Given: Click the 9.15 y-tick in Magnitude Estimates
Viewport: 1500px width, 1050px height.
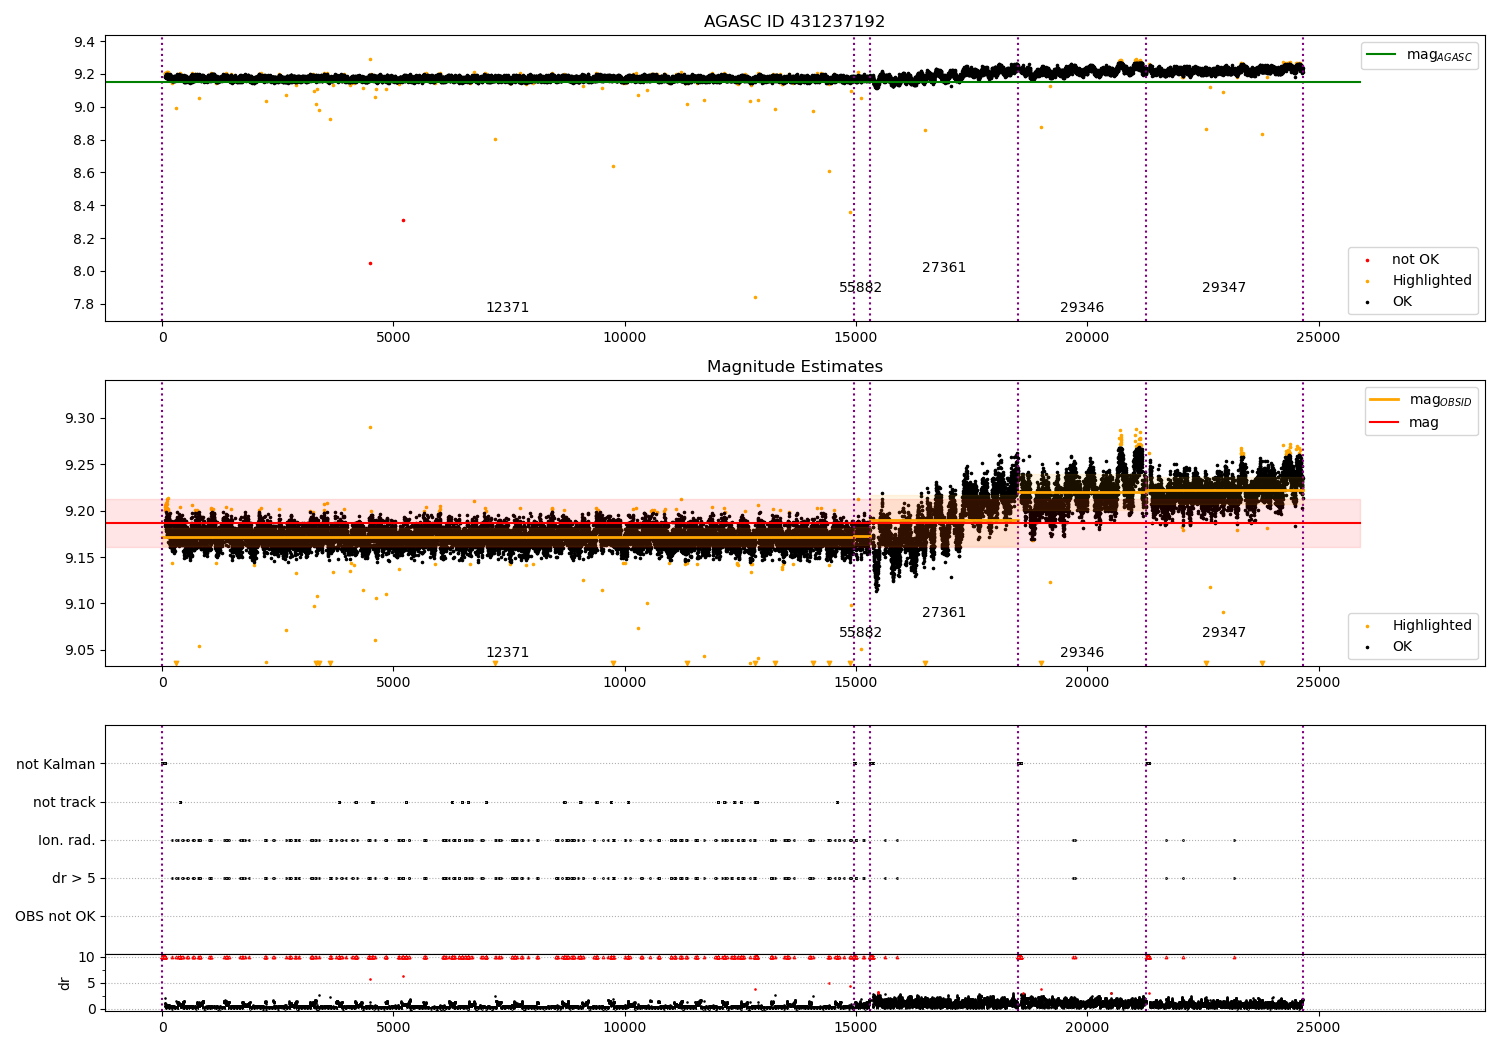Looking at the screenshot, I should tap(80, 558).
